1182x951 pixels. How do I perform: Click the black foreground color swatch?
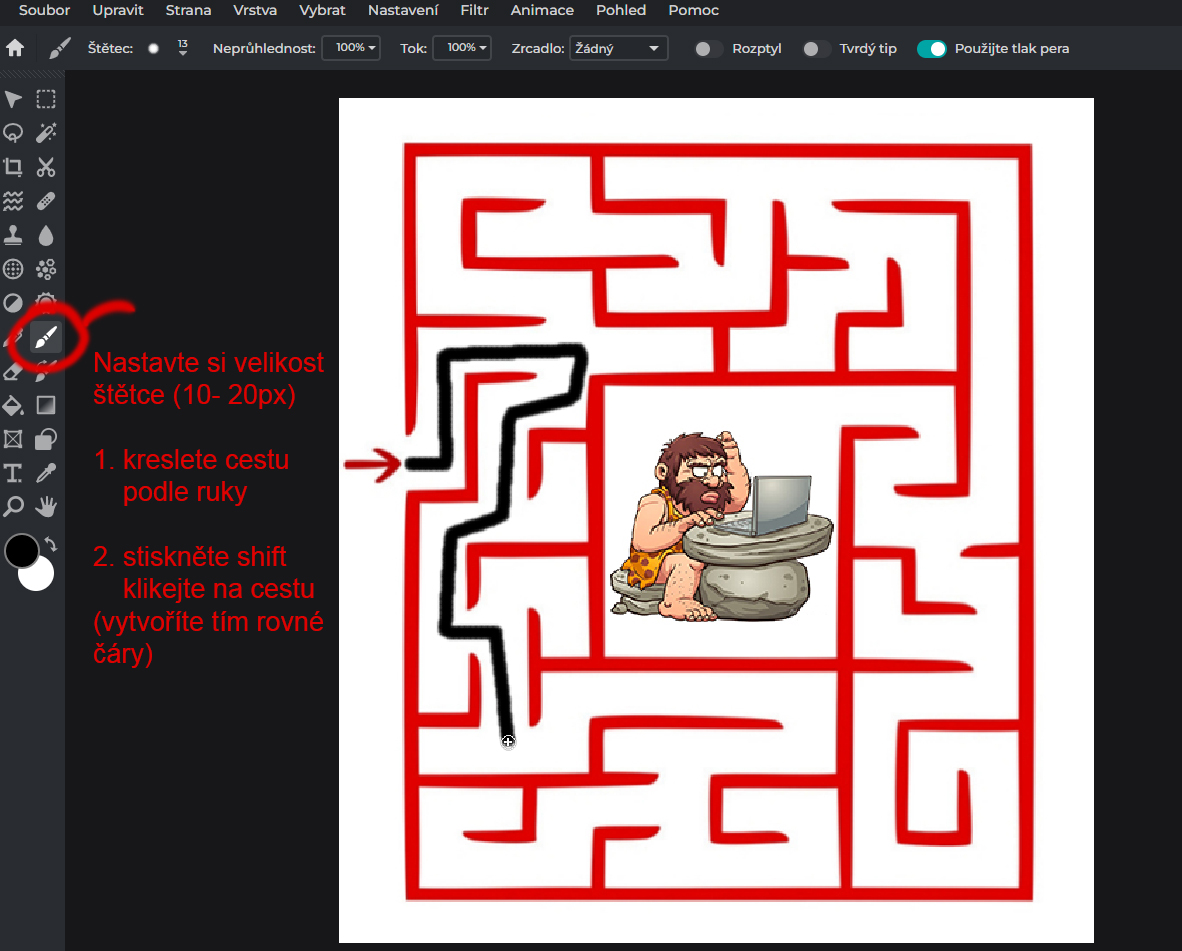click(x=20, y=549)
